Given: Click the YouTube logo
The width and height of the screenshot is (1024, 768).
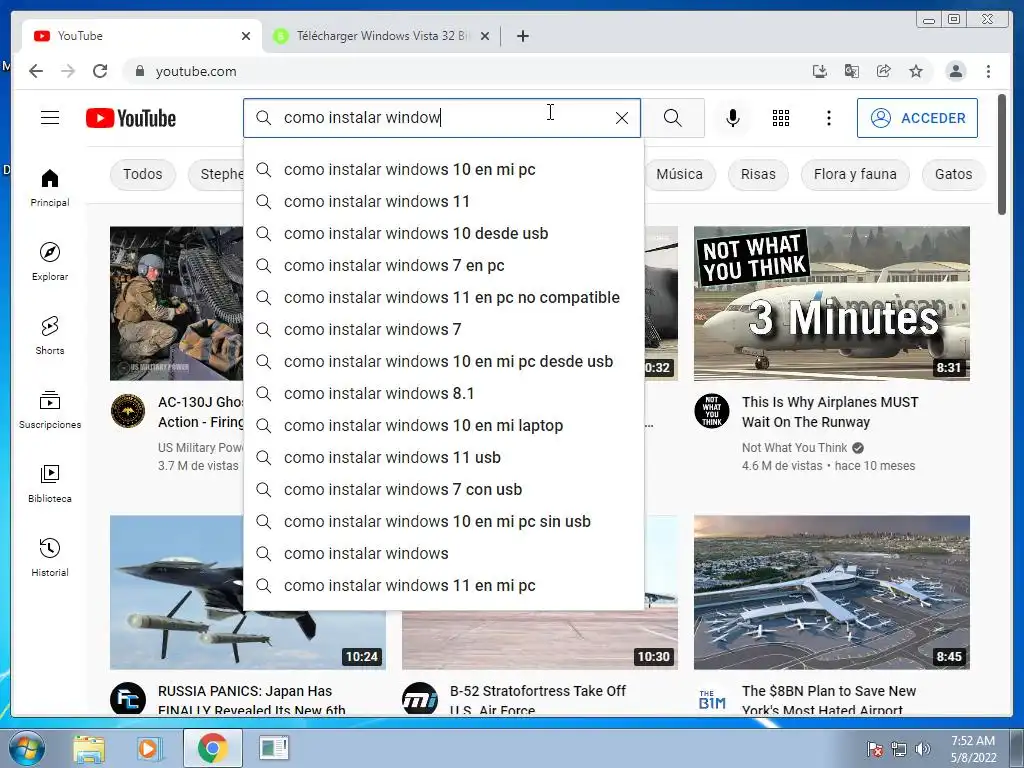Looking at the screenshot, I should [x=131, y=118].
